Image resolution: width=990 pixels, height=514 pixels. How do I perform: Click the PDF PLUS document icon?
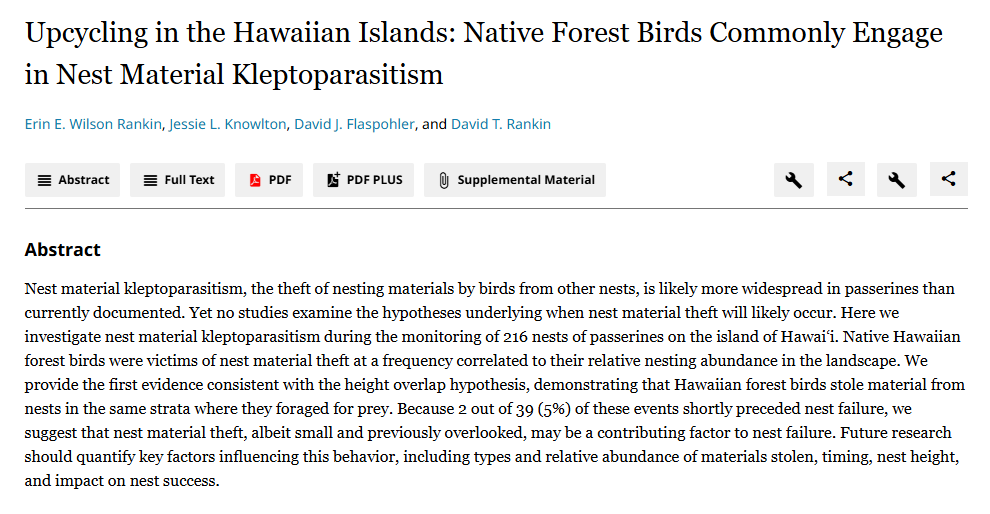coord(333,180)
